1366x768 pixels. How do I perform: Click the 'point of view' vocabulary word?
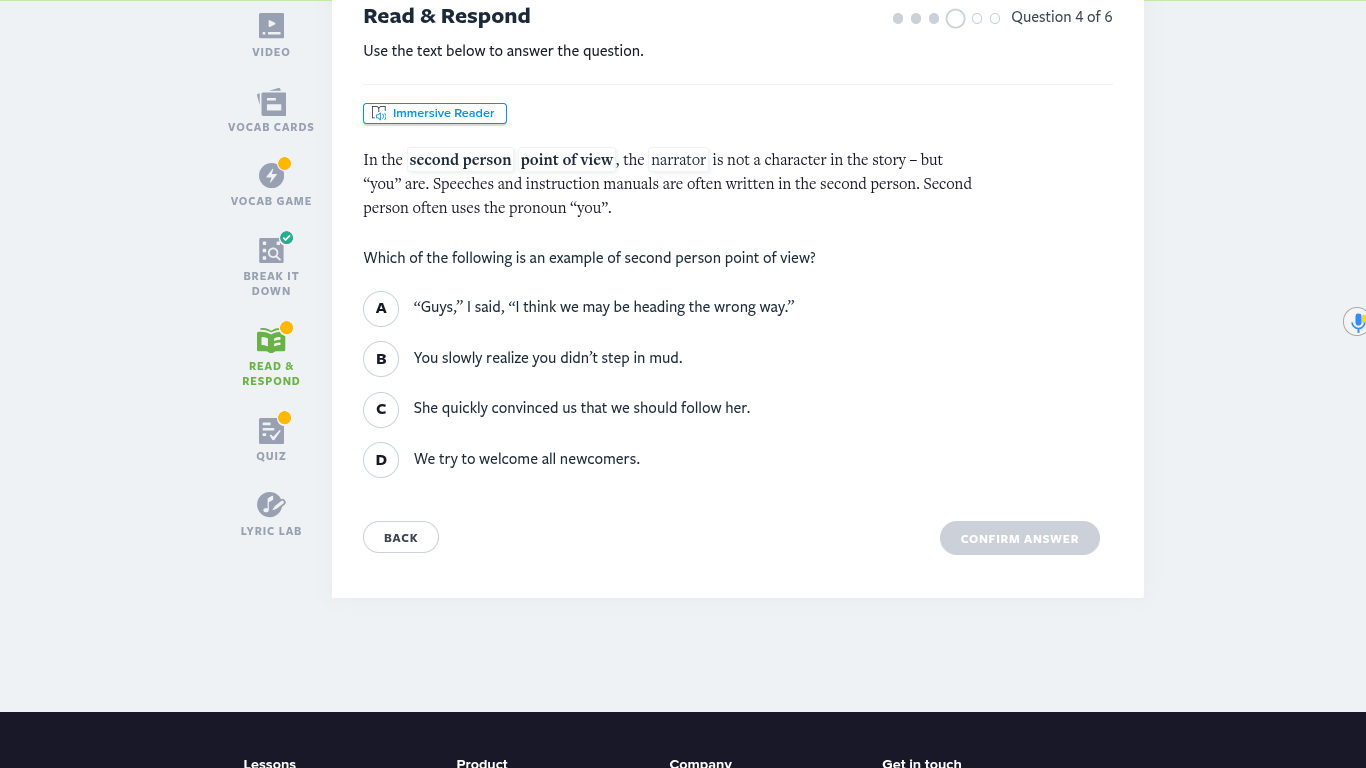point(567,160)
